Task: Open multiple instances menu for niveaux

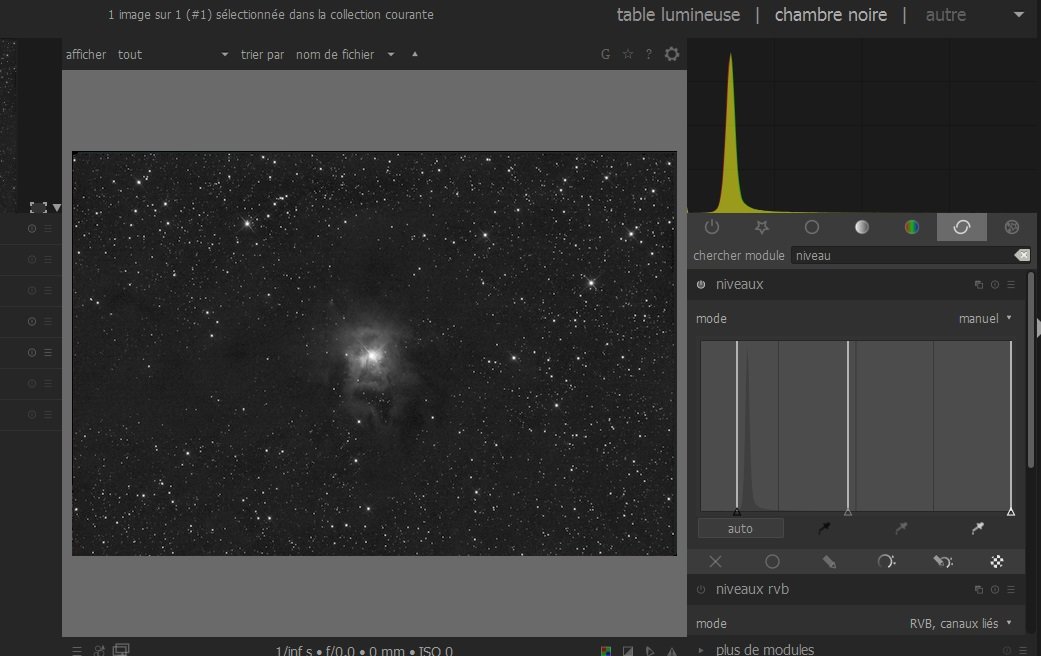Action: (979, 284)
